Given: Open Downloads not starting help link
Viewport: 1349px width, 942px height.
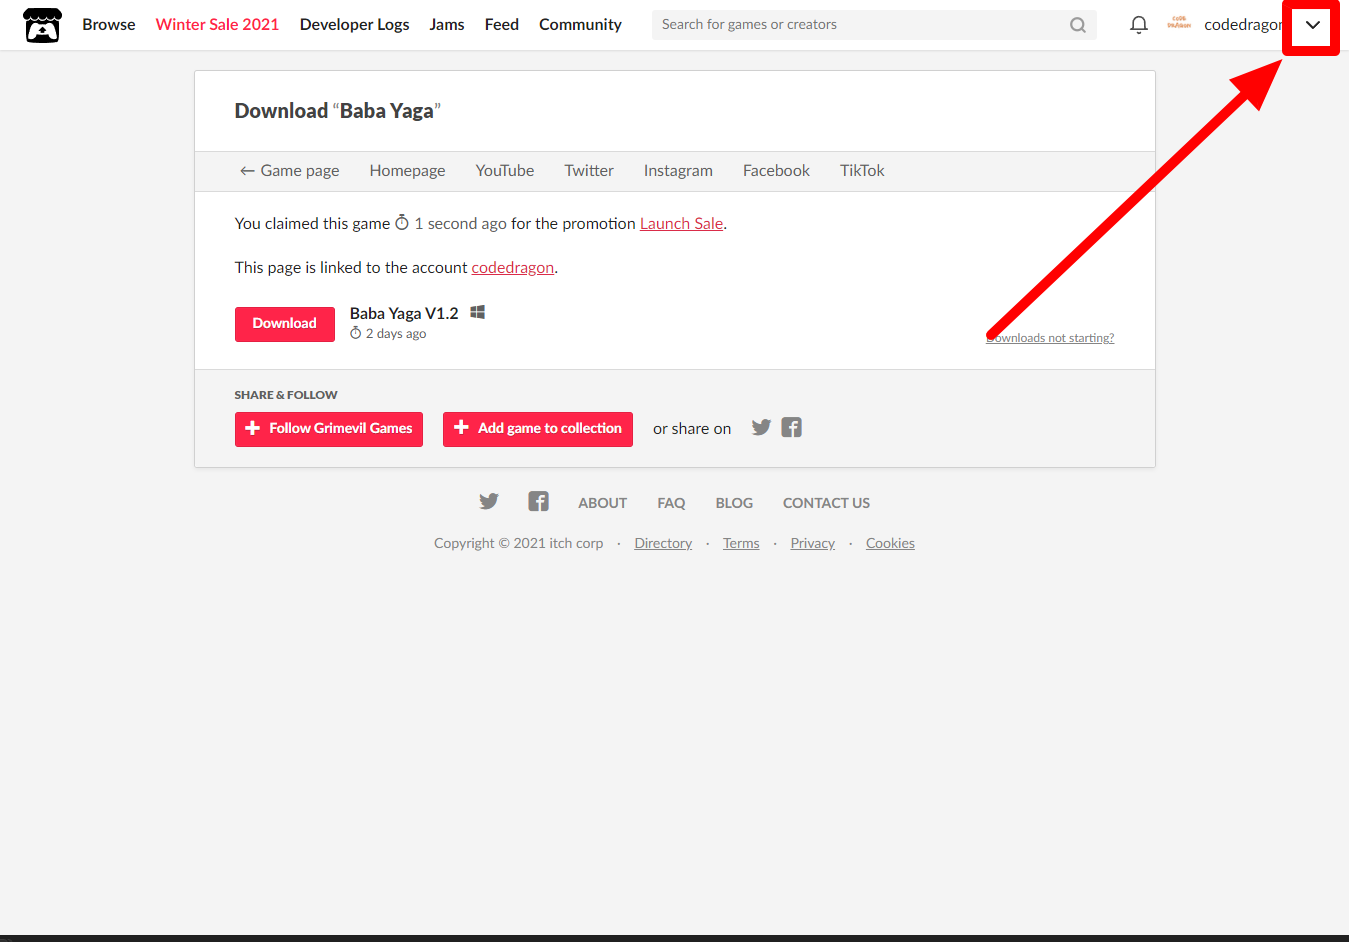Looking at the screenshot, I should tap(1050, 338).
